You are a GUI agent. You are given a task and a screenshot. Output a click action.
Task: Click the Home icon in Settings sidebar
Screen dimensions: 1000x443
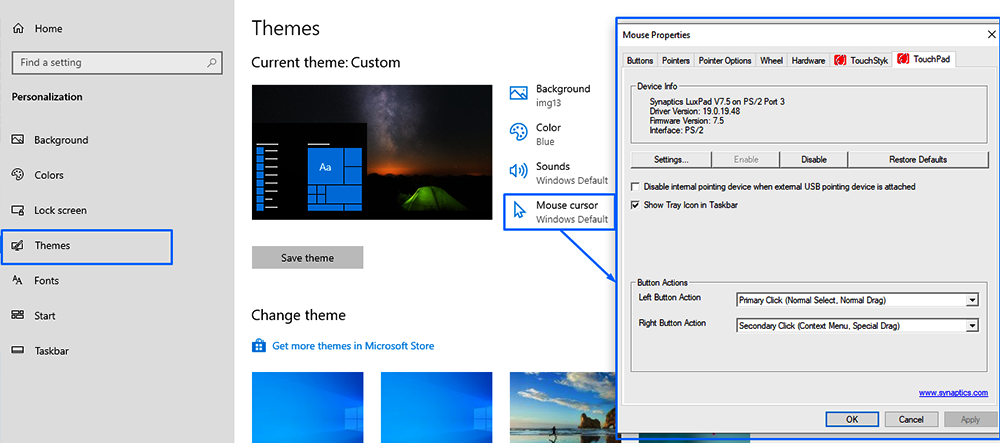[18, 29]
